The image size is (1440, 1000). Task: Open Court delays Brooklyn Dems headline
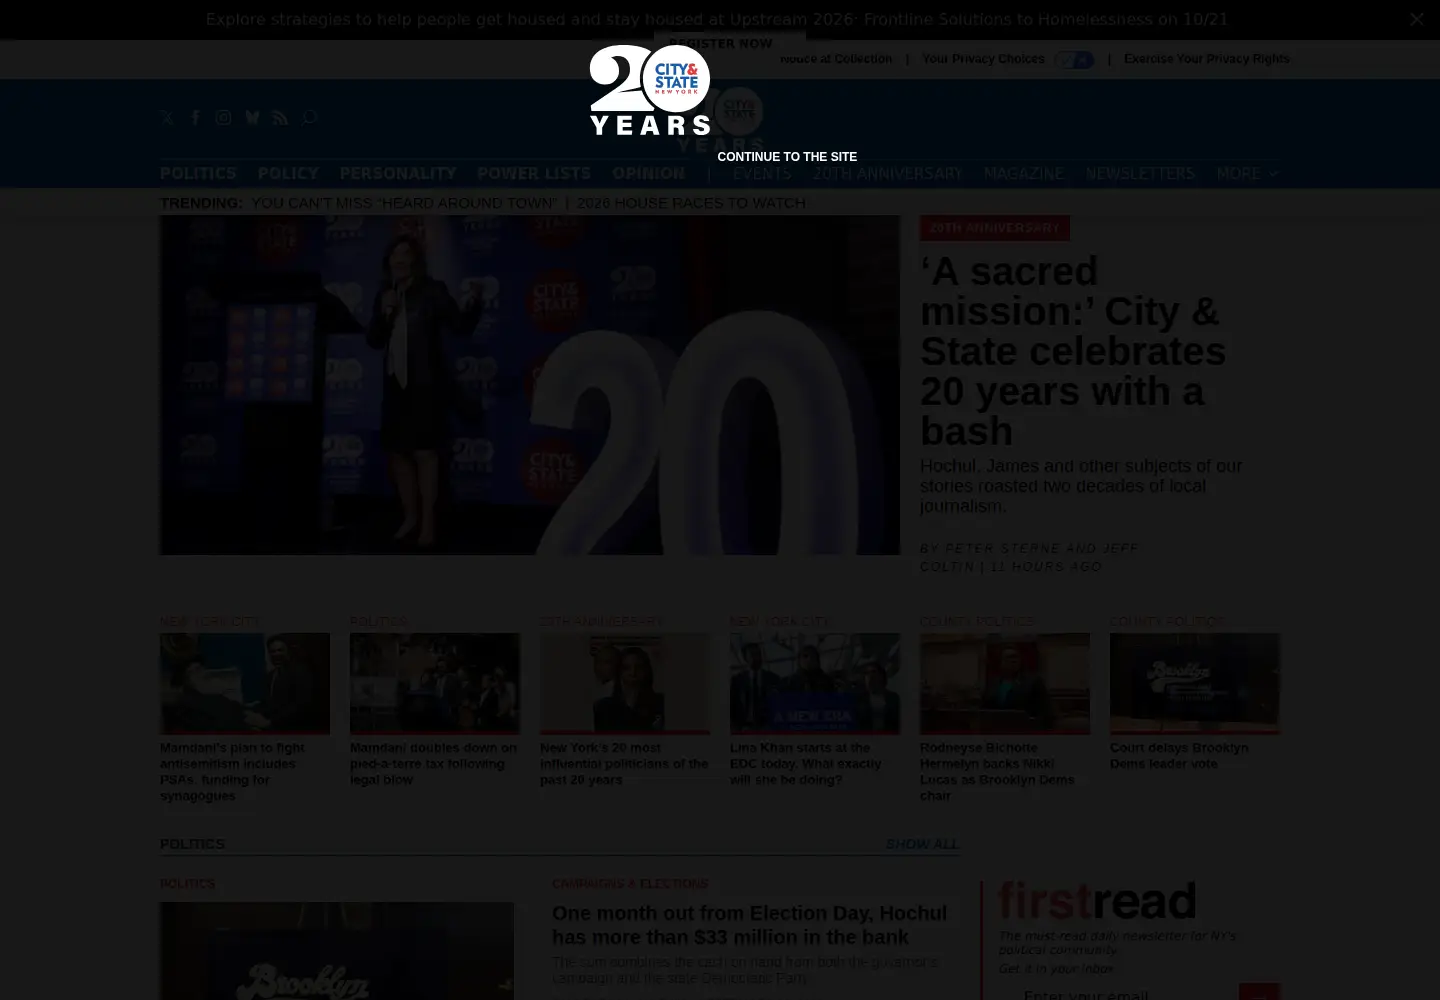[1179, 755]
